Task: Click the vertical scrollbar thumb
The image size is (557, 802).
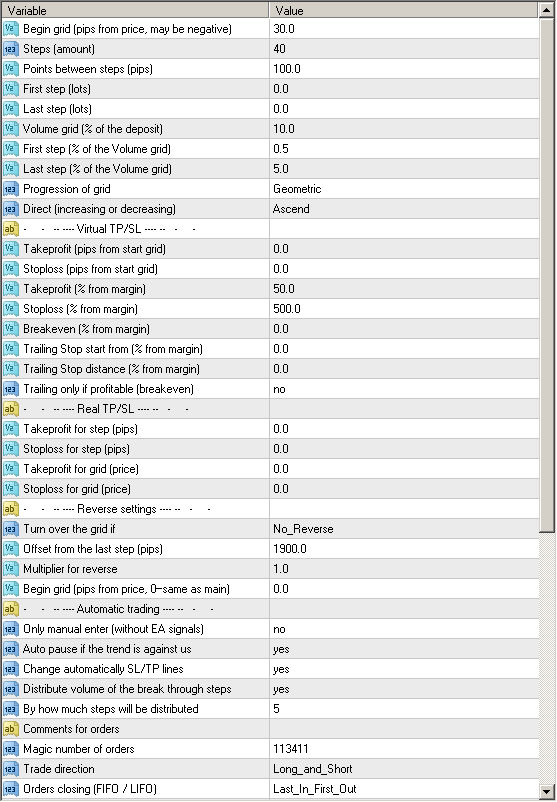Action: click(x=547, y=275)
